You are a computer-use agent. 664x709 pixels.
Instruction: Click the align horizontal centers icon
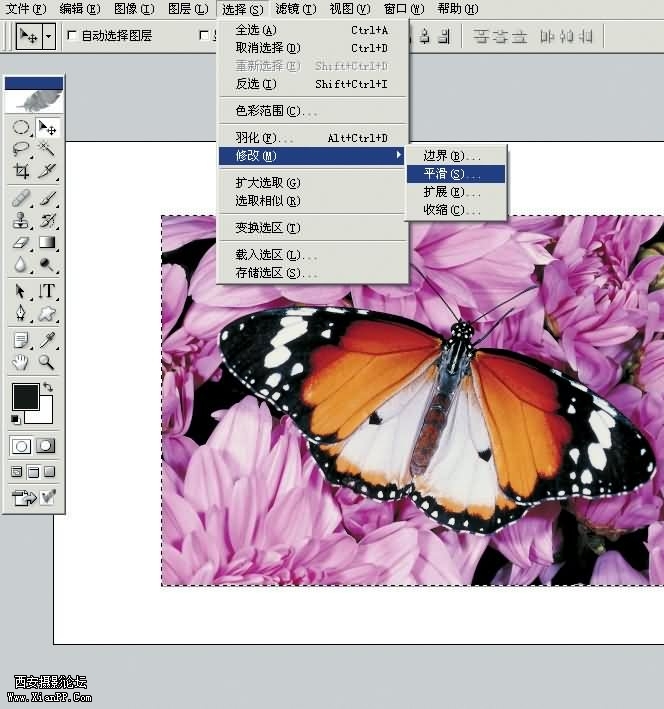pos(425,36)
